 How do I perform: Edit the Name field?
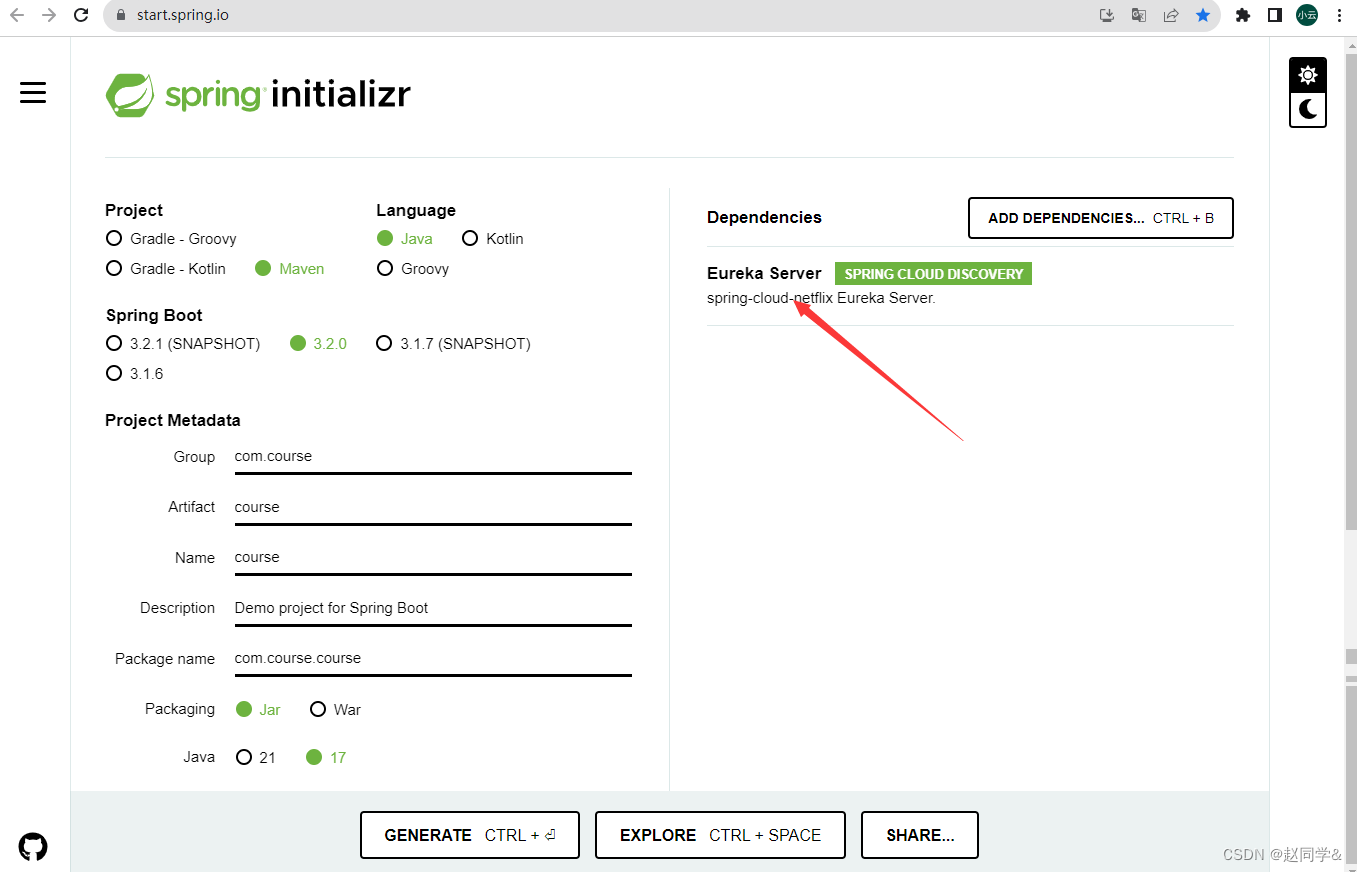(x=433, y=558)
